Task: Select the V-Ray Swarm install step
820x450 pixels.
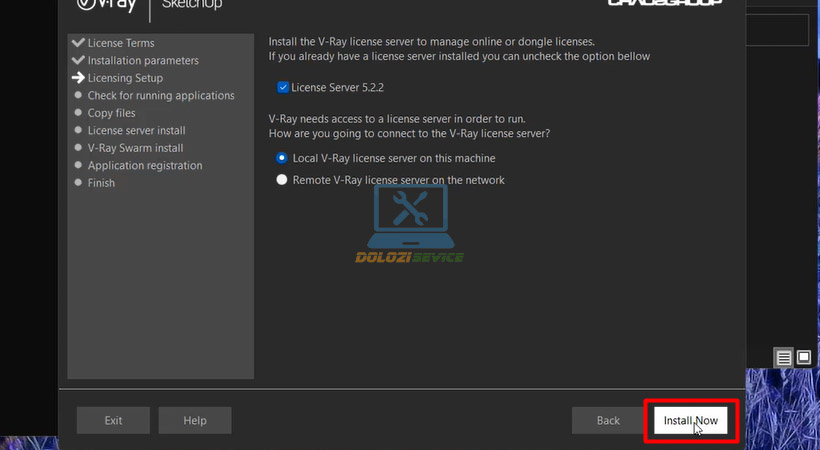Action: point(135,148)
